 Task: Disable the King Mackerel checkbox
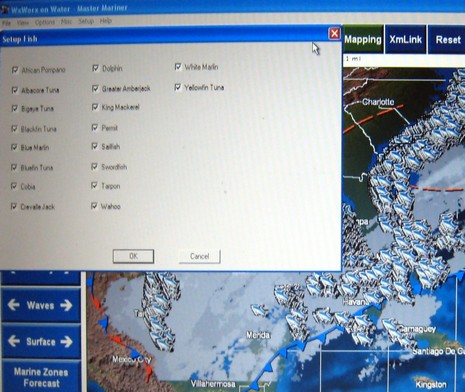[95, 107]
